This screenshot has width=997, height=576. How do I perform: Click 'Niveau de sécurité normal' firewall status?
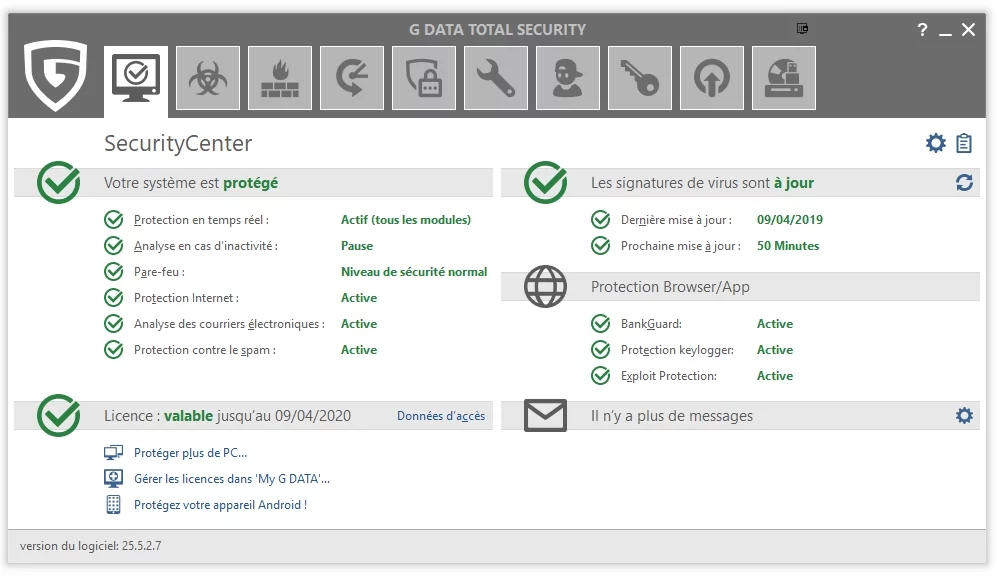414,272
